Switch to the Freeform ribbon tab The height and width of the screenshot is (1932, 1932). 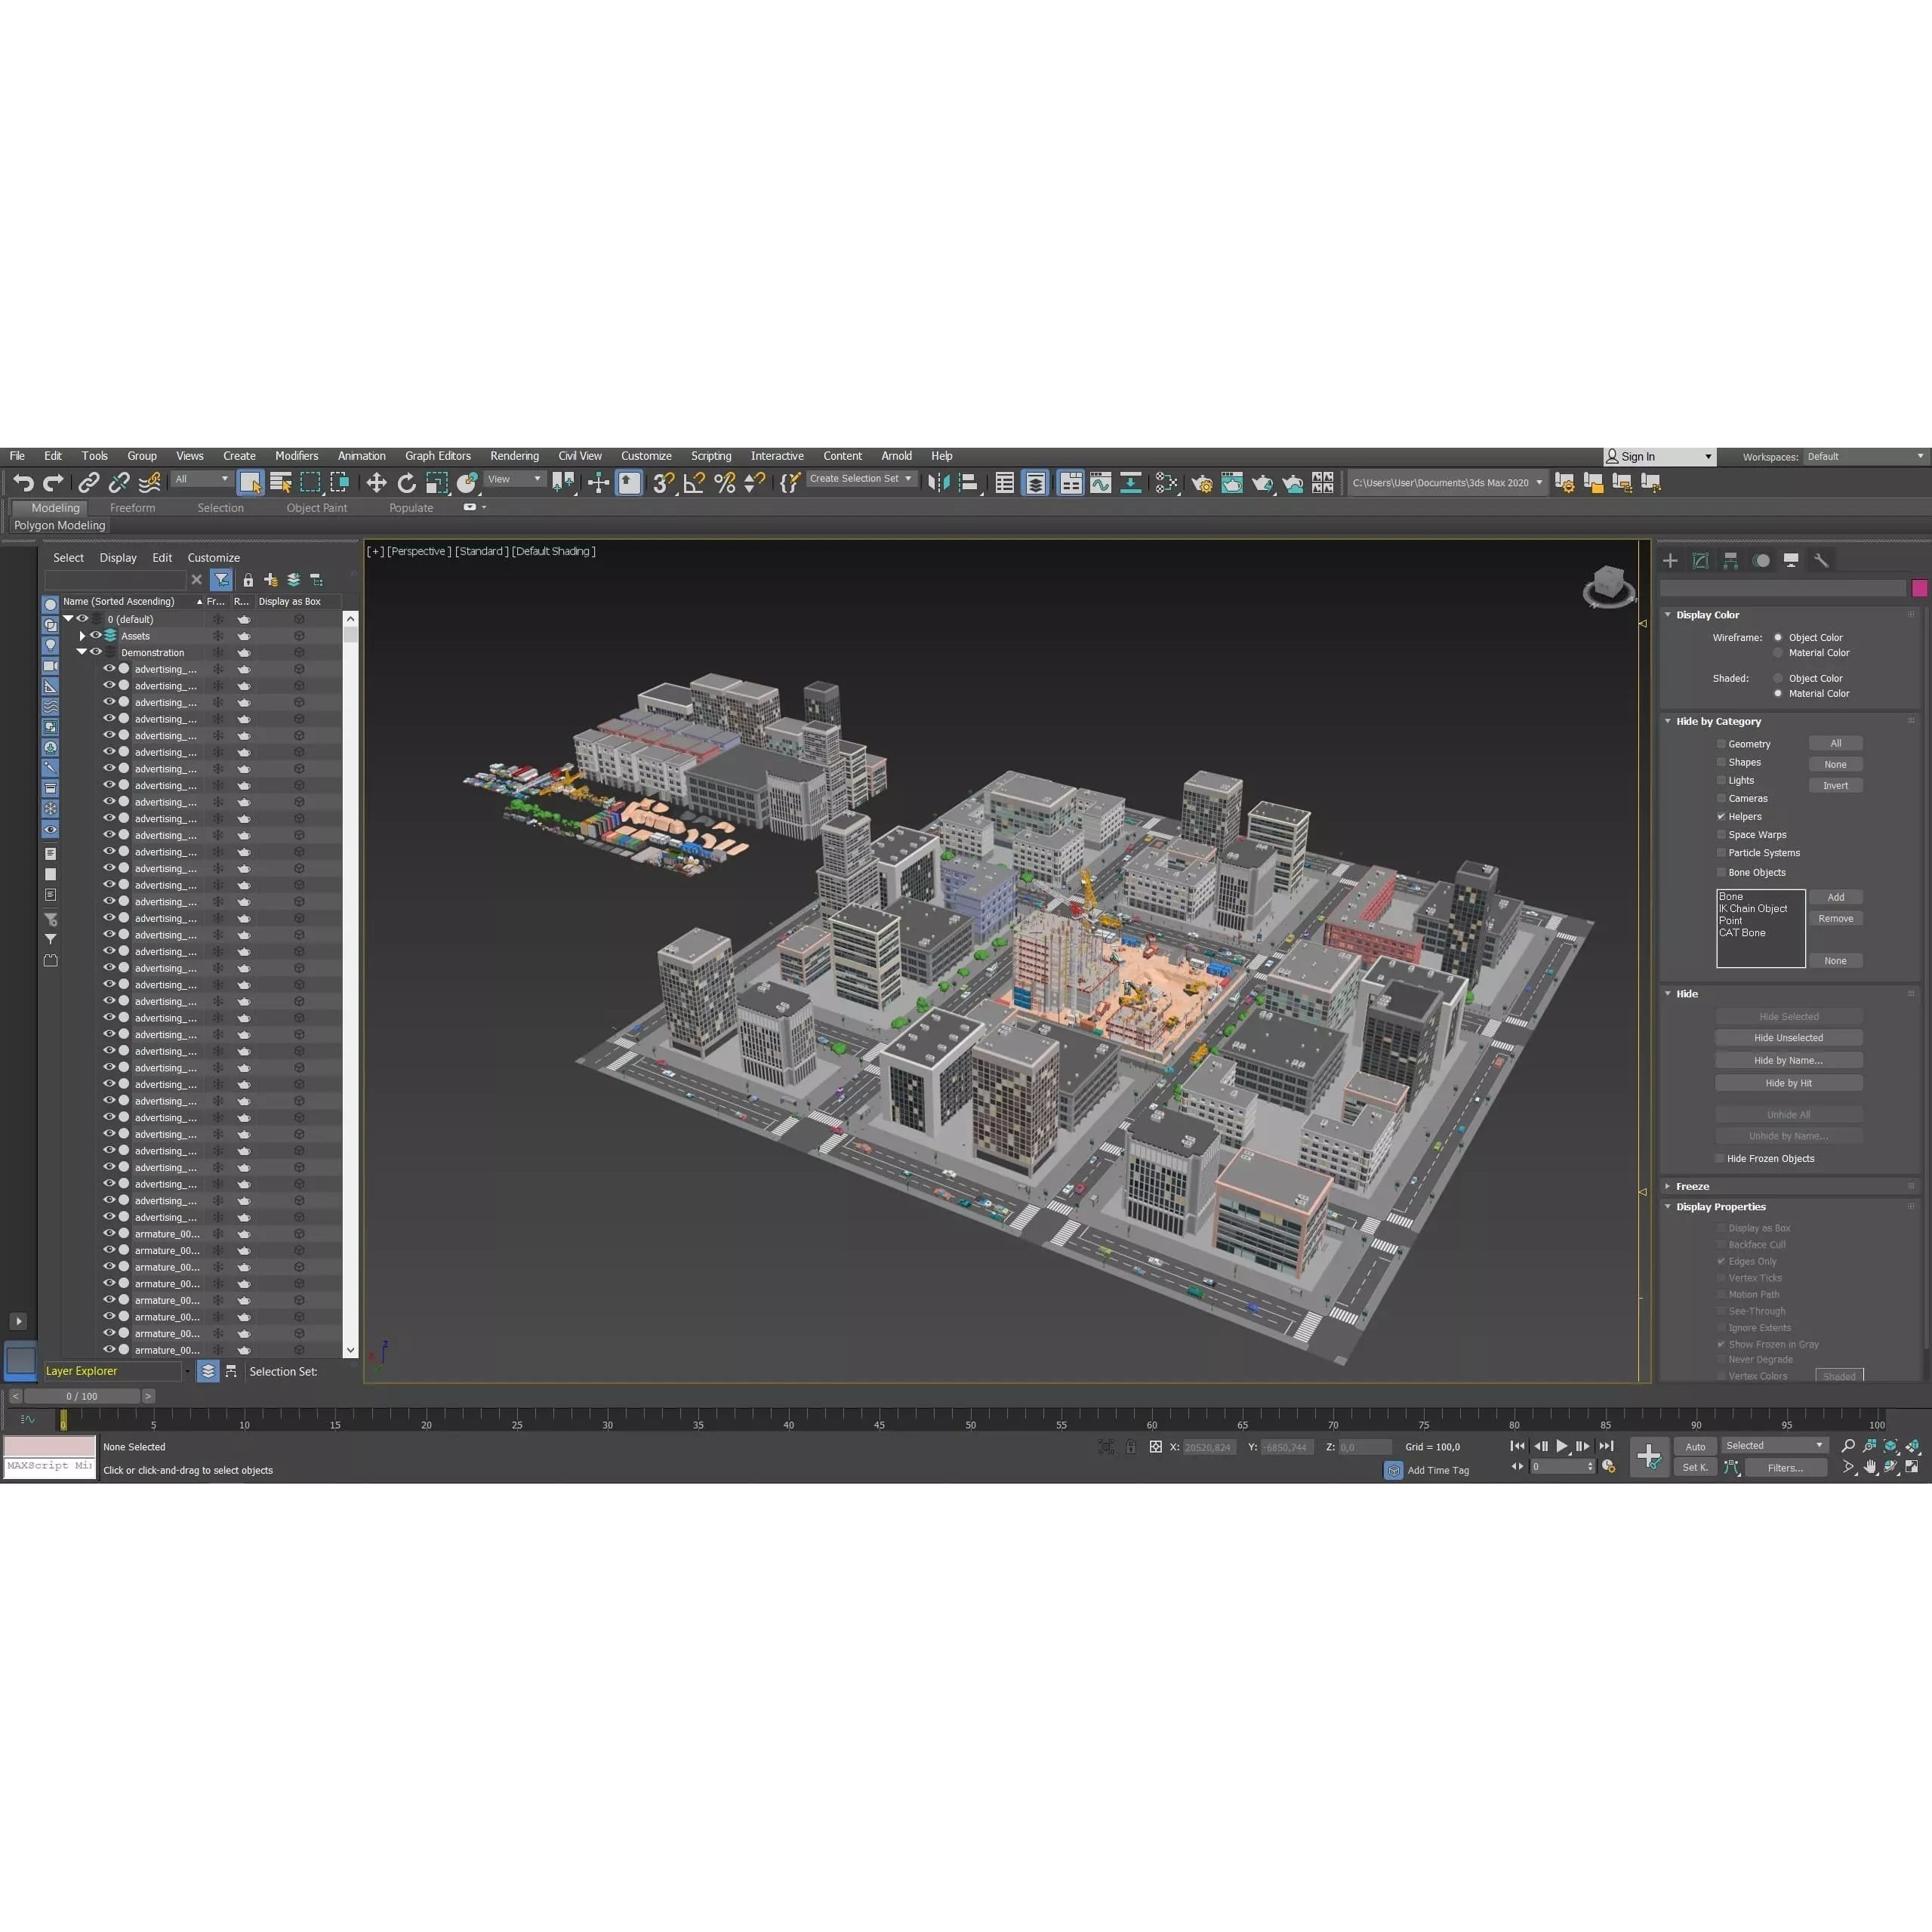click(133, 507)
